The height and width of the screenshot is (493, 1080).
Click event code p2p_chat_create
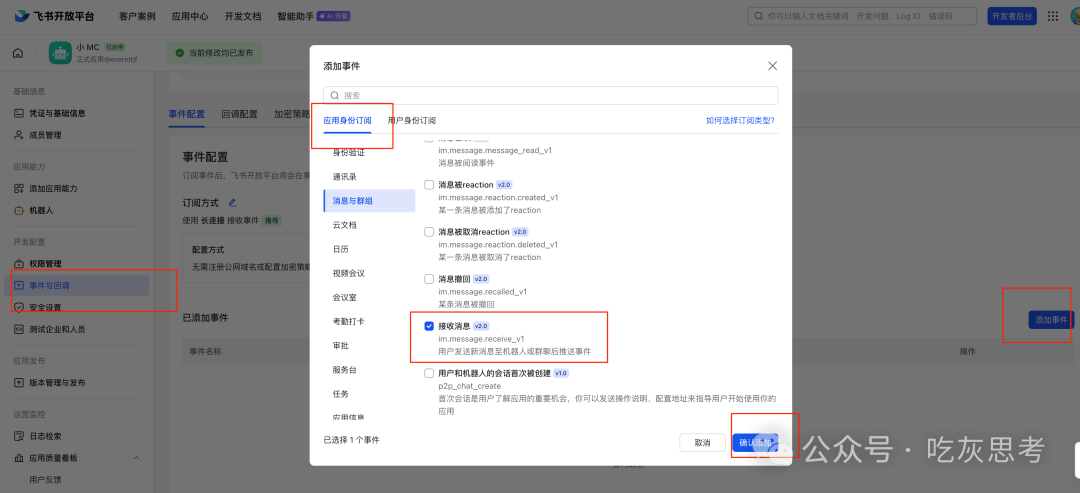pyautogui.click(x=470, y=386)
